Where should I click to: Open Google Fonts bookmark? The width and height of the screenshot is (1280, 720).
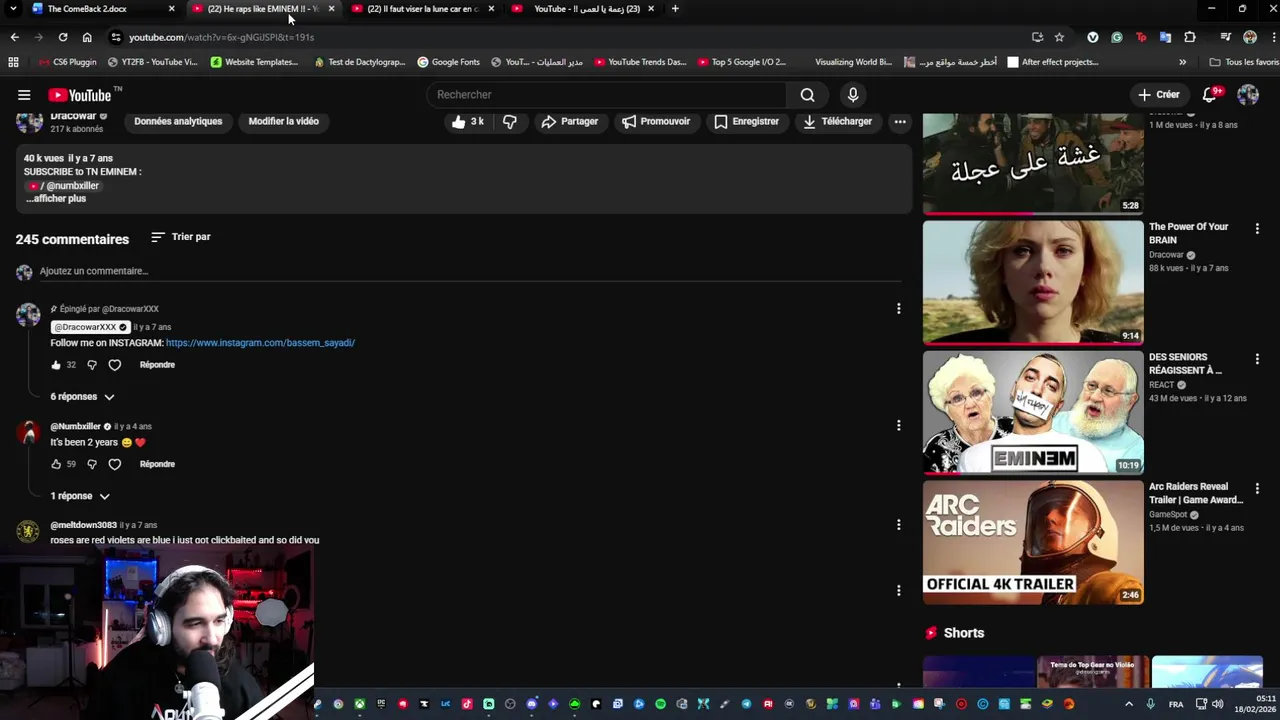pos(448,62)
